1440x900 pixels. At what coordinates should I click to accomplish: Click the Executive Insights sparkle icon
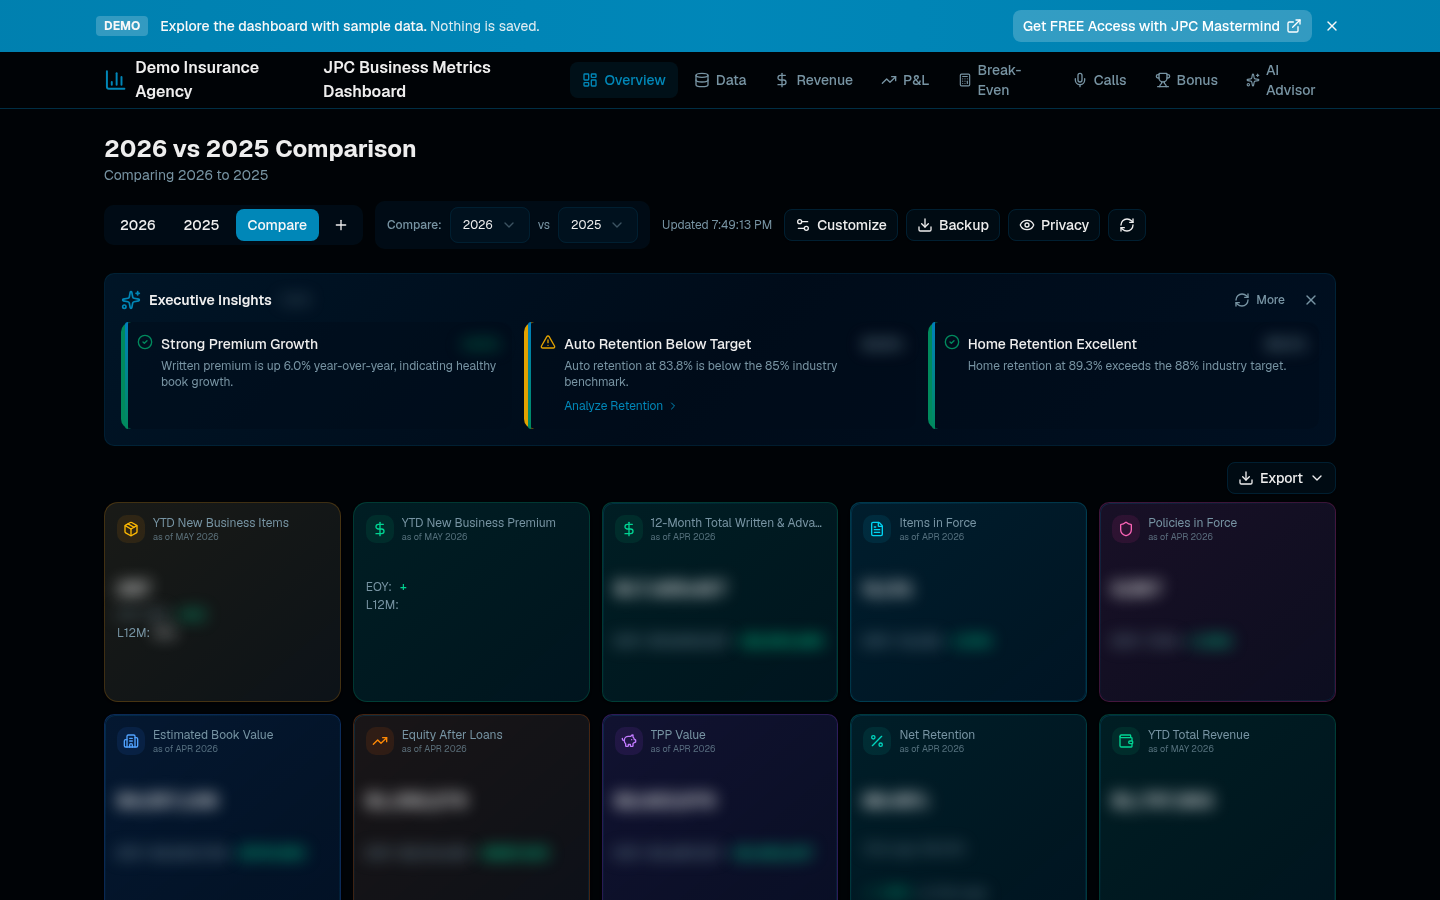point(131,300)
